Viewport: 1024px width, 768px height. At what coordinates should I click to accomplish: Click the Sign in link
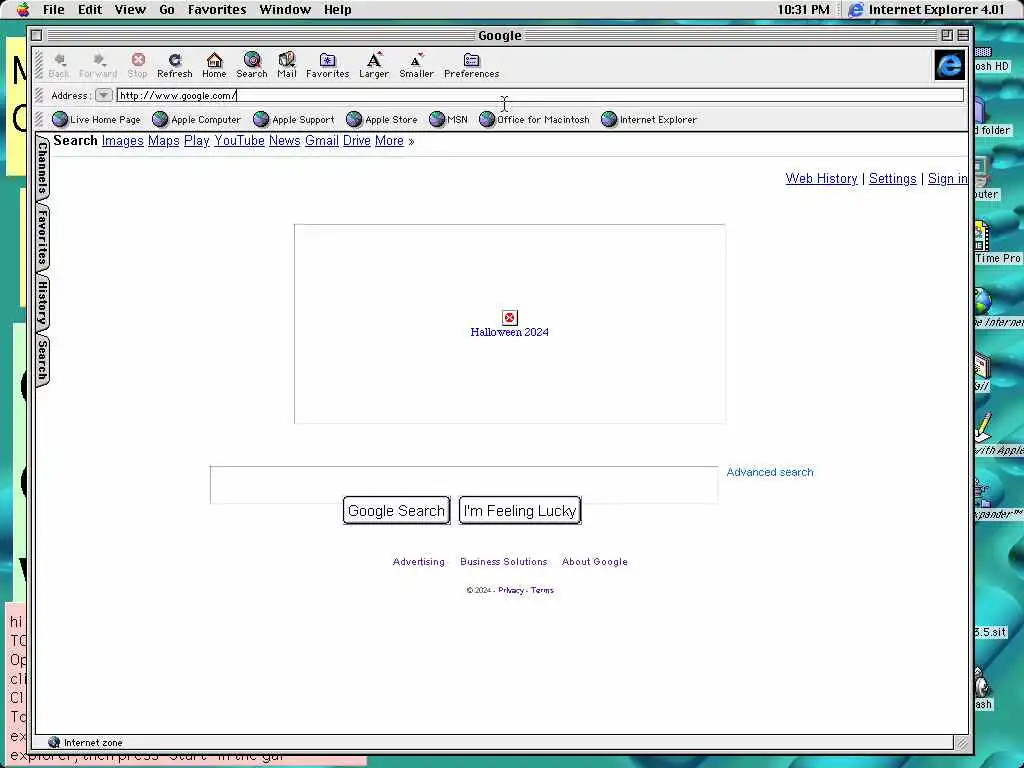point(948,178)
